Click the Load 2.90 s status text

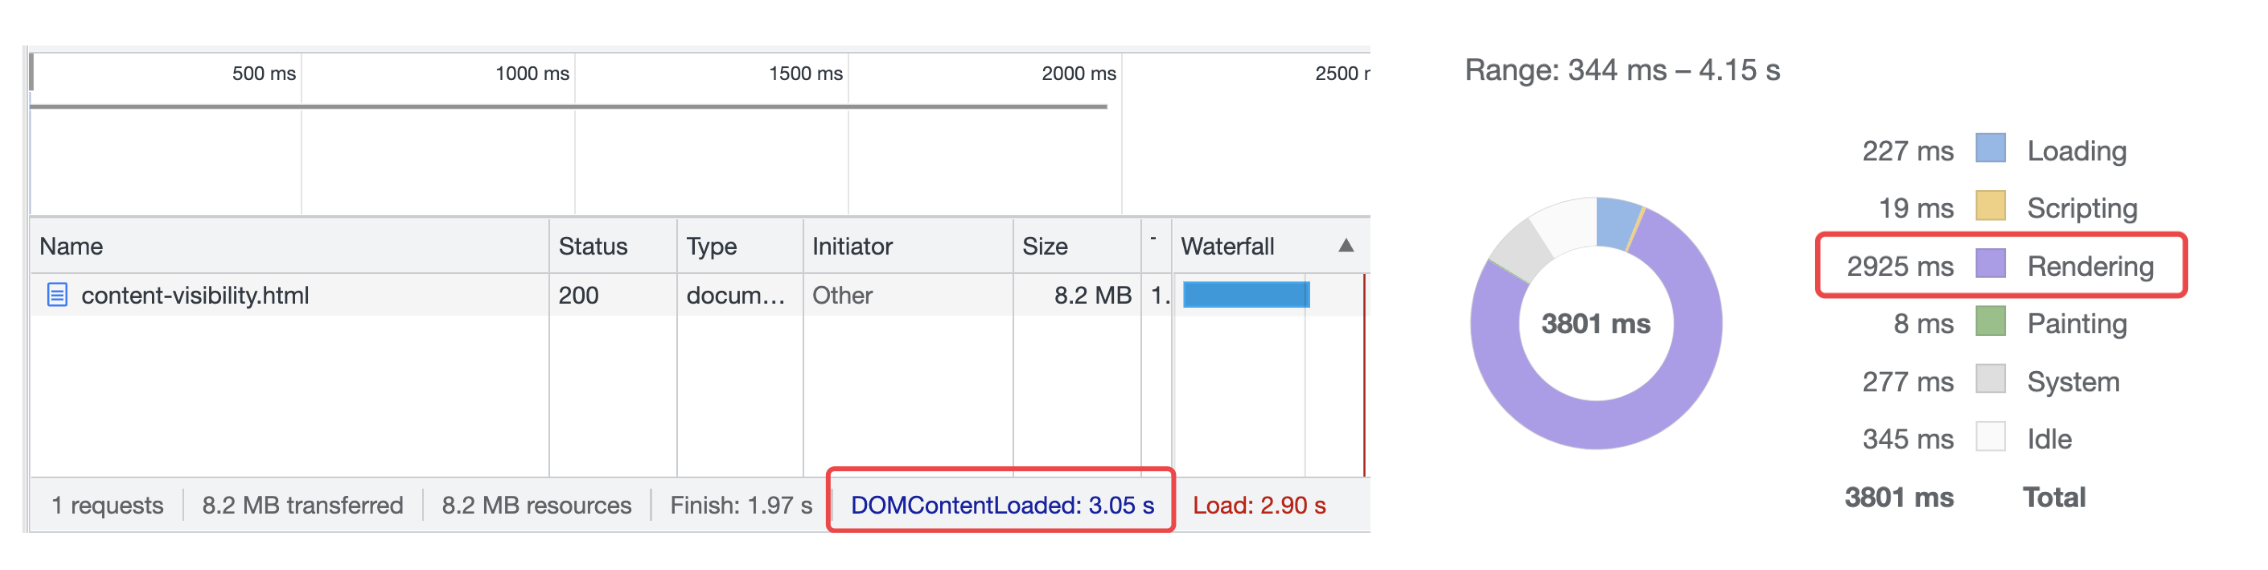pyautogui.click(x=1259, y=505)
